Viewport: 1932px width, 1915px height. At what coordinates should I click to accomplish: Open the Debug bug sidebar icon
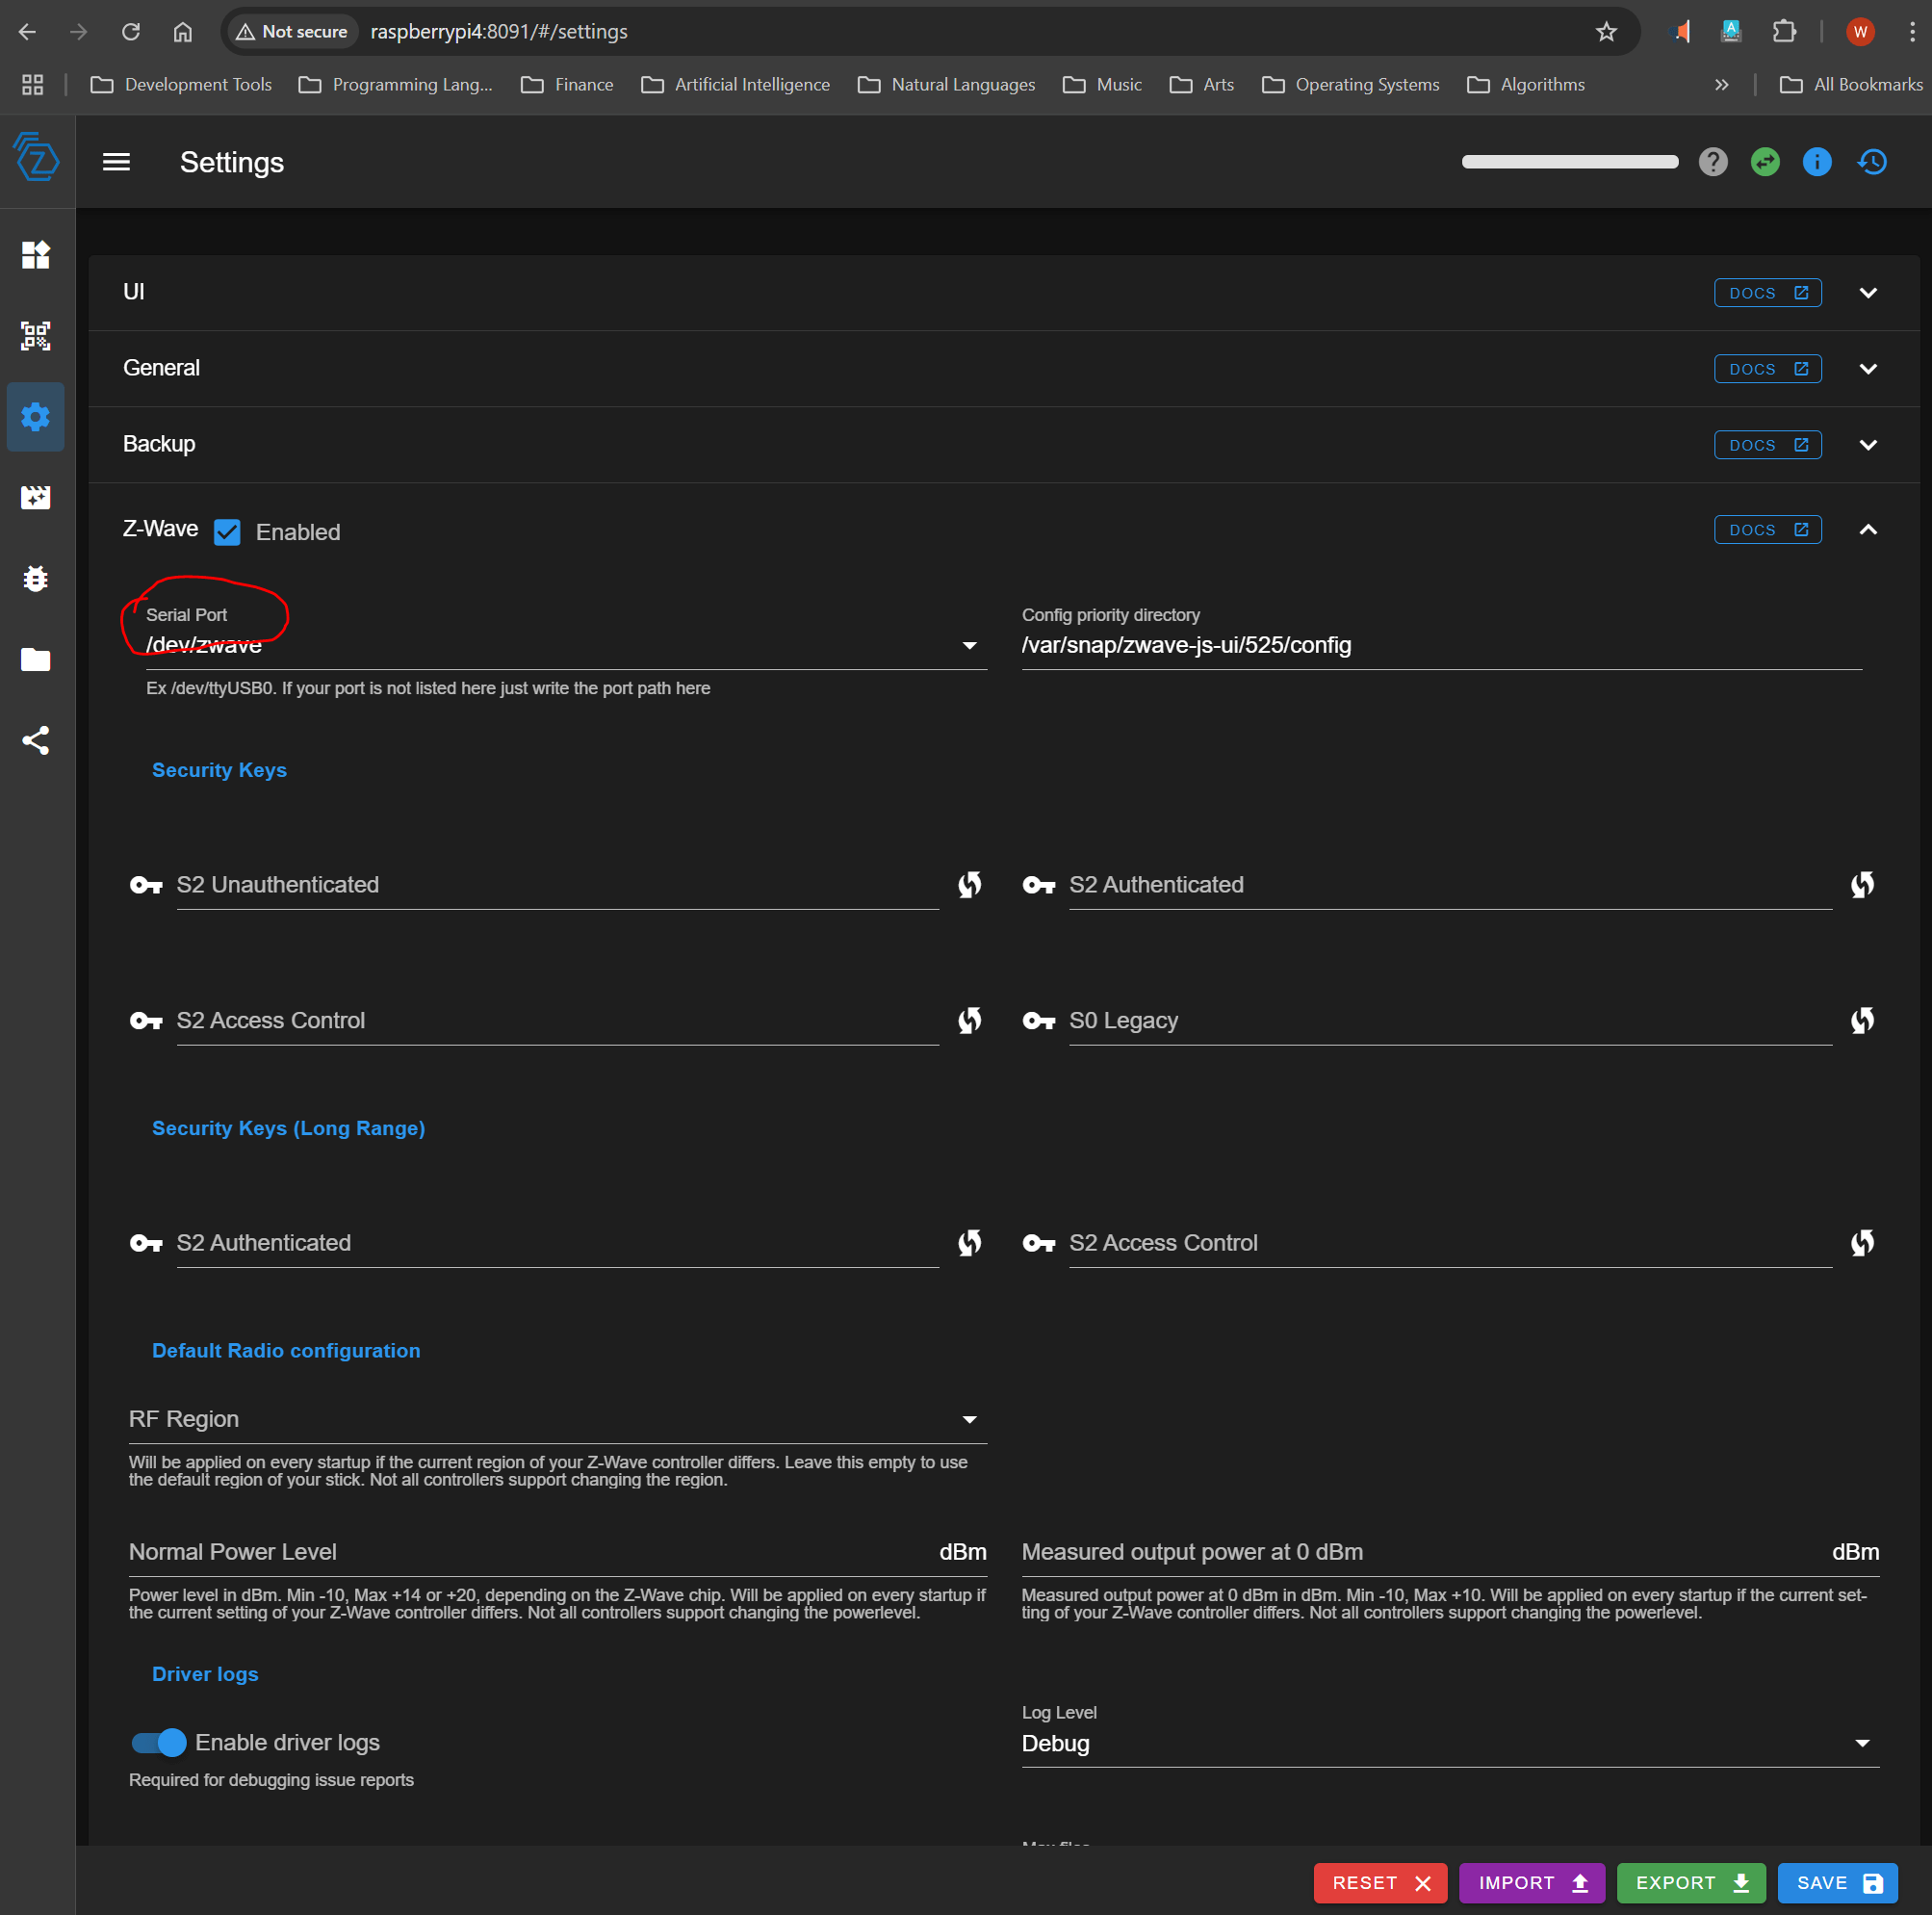(36, 578)
